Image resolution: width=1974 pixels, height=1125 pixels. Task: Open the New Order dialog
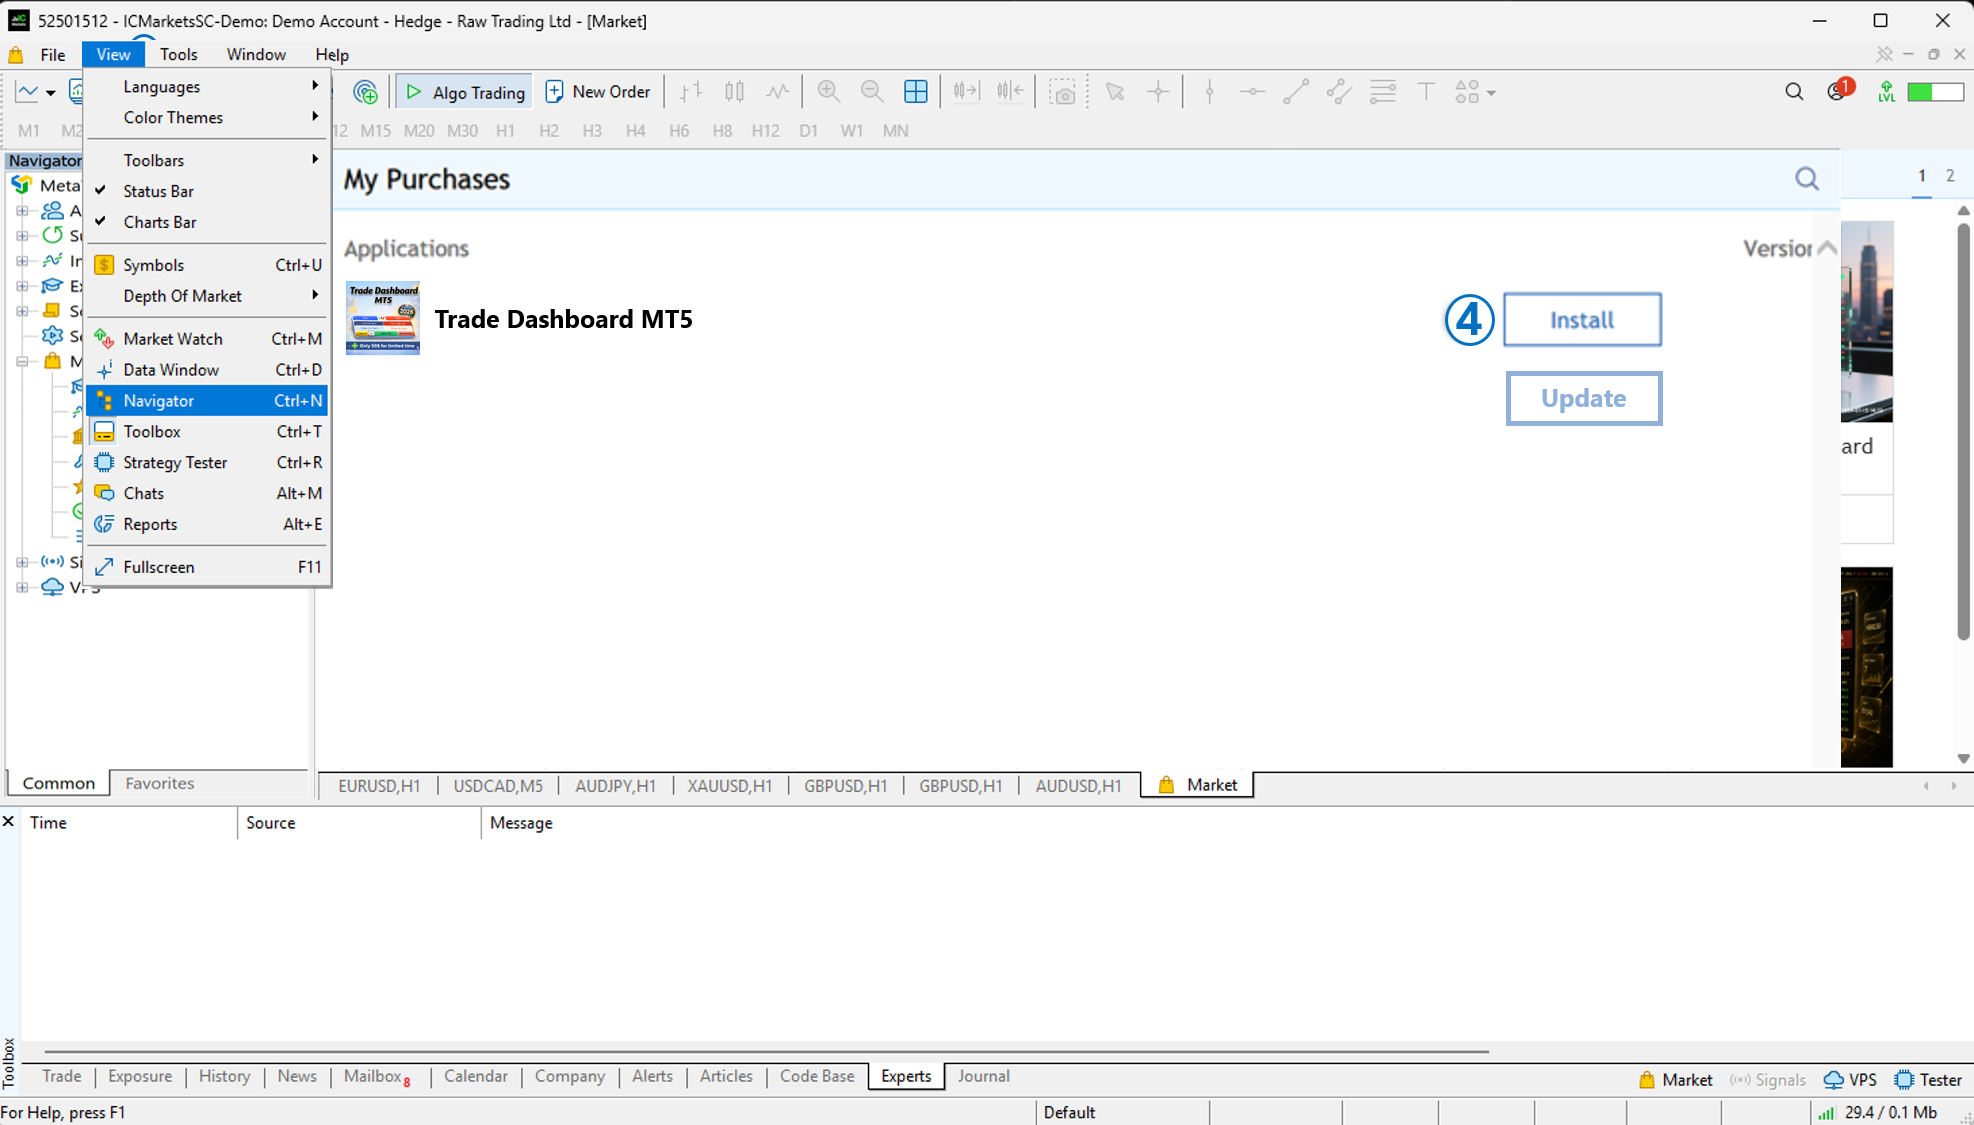tap(598, 92)
